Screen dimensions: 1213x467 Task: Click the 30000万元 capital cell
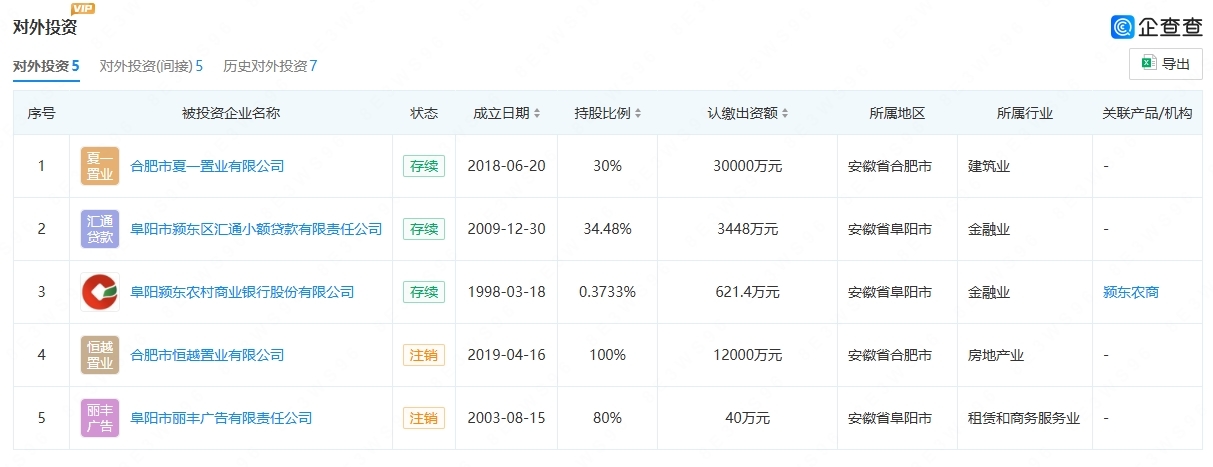748,166
